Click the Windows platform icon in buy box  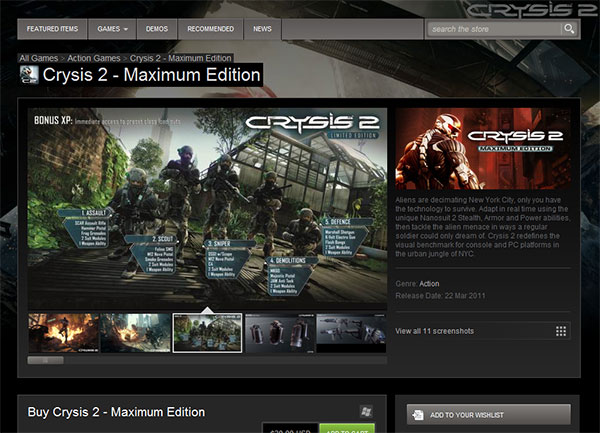366,412
